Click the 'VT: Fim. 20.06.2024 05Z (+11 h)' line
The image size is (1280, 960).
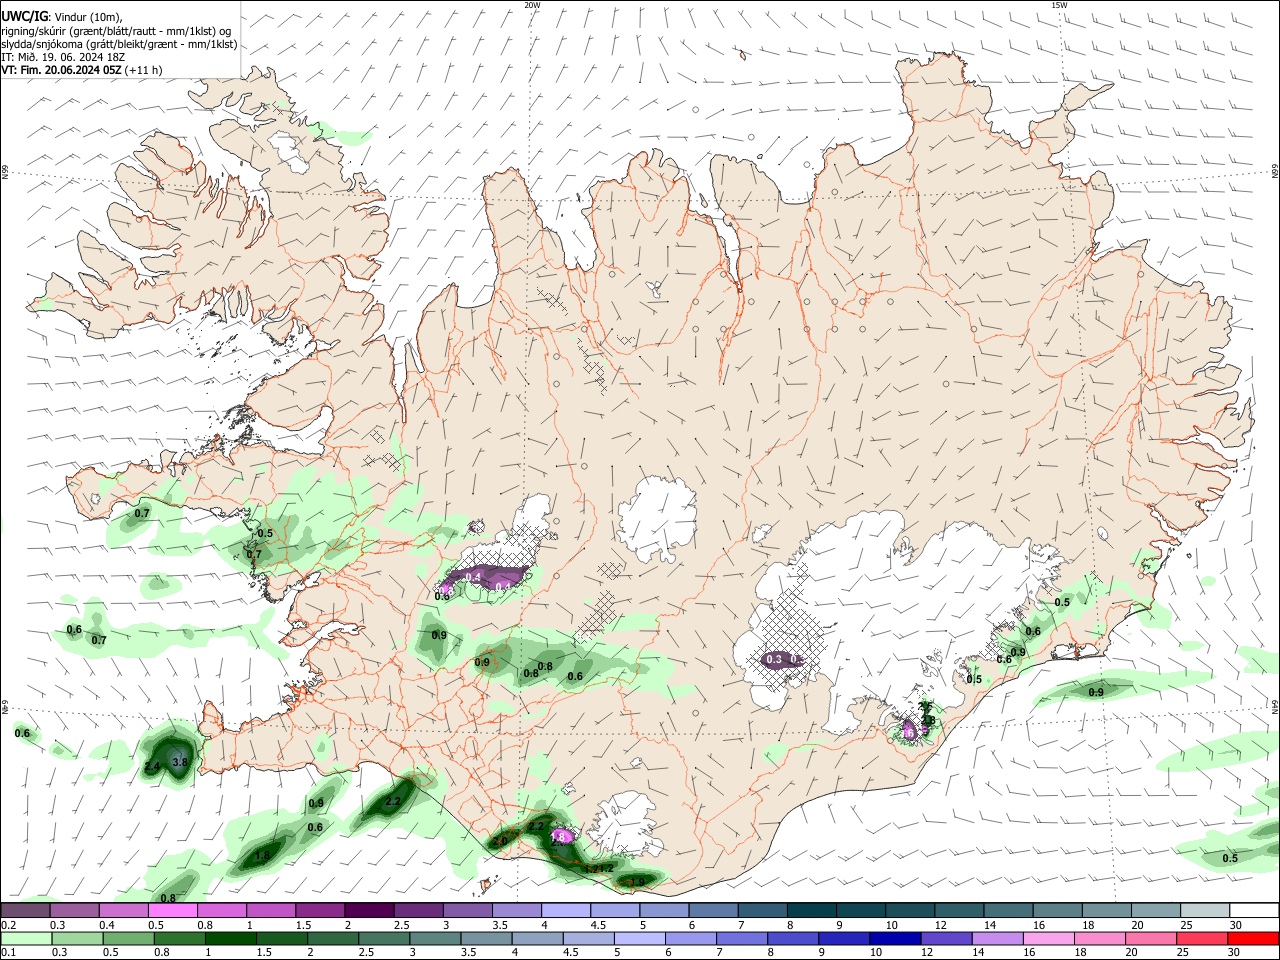click(82, 70)
